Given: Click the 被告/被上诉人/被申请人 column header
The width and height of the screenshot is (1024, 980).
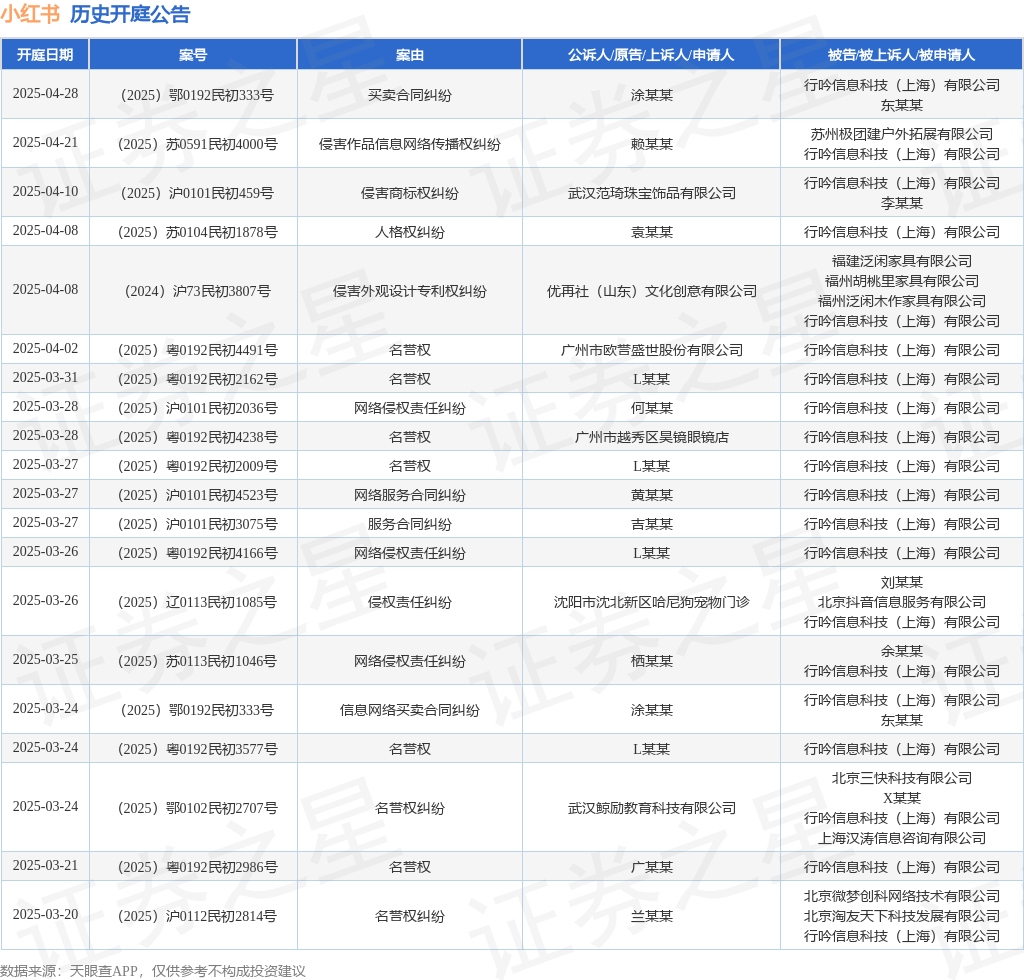Looking at the screenshot, I should [x=901, y=55].
